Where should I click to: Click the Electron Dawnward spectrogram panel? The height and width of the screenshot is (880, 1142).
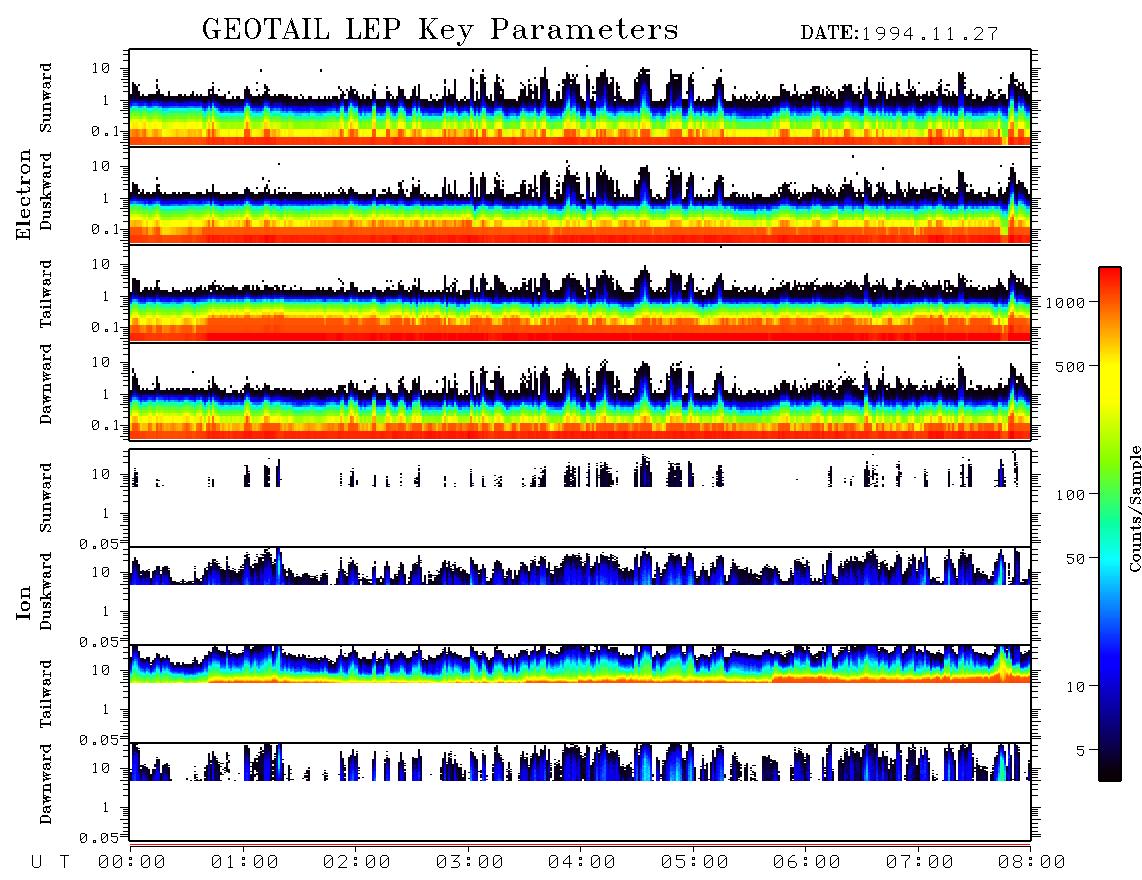pos(580,391)
